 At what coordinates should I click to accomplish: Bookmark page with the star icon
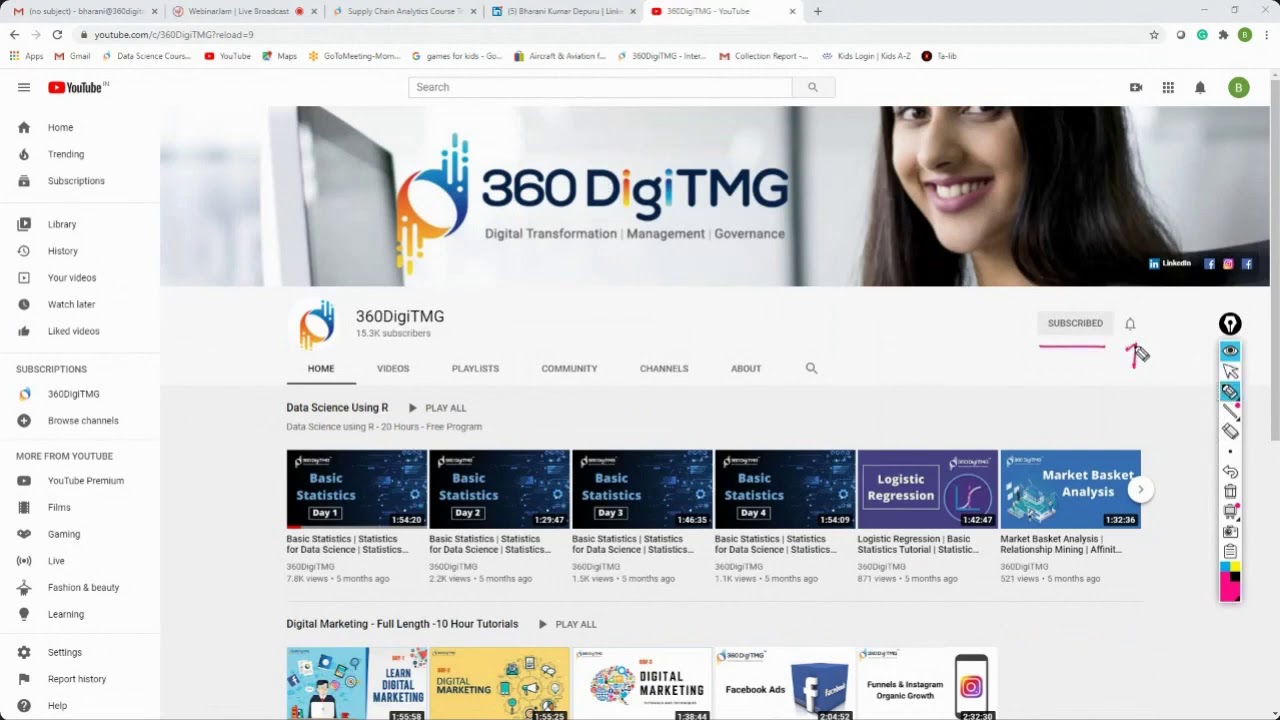1154,34
